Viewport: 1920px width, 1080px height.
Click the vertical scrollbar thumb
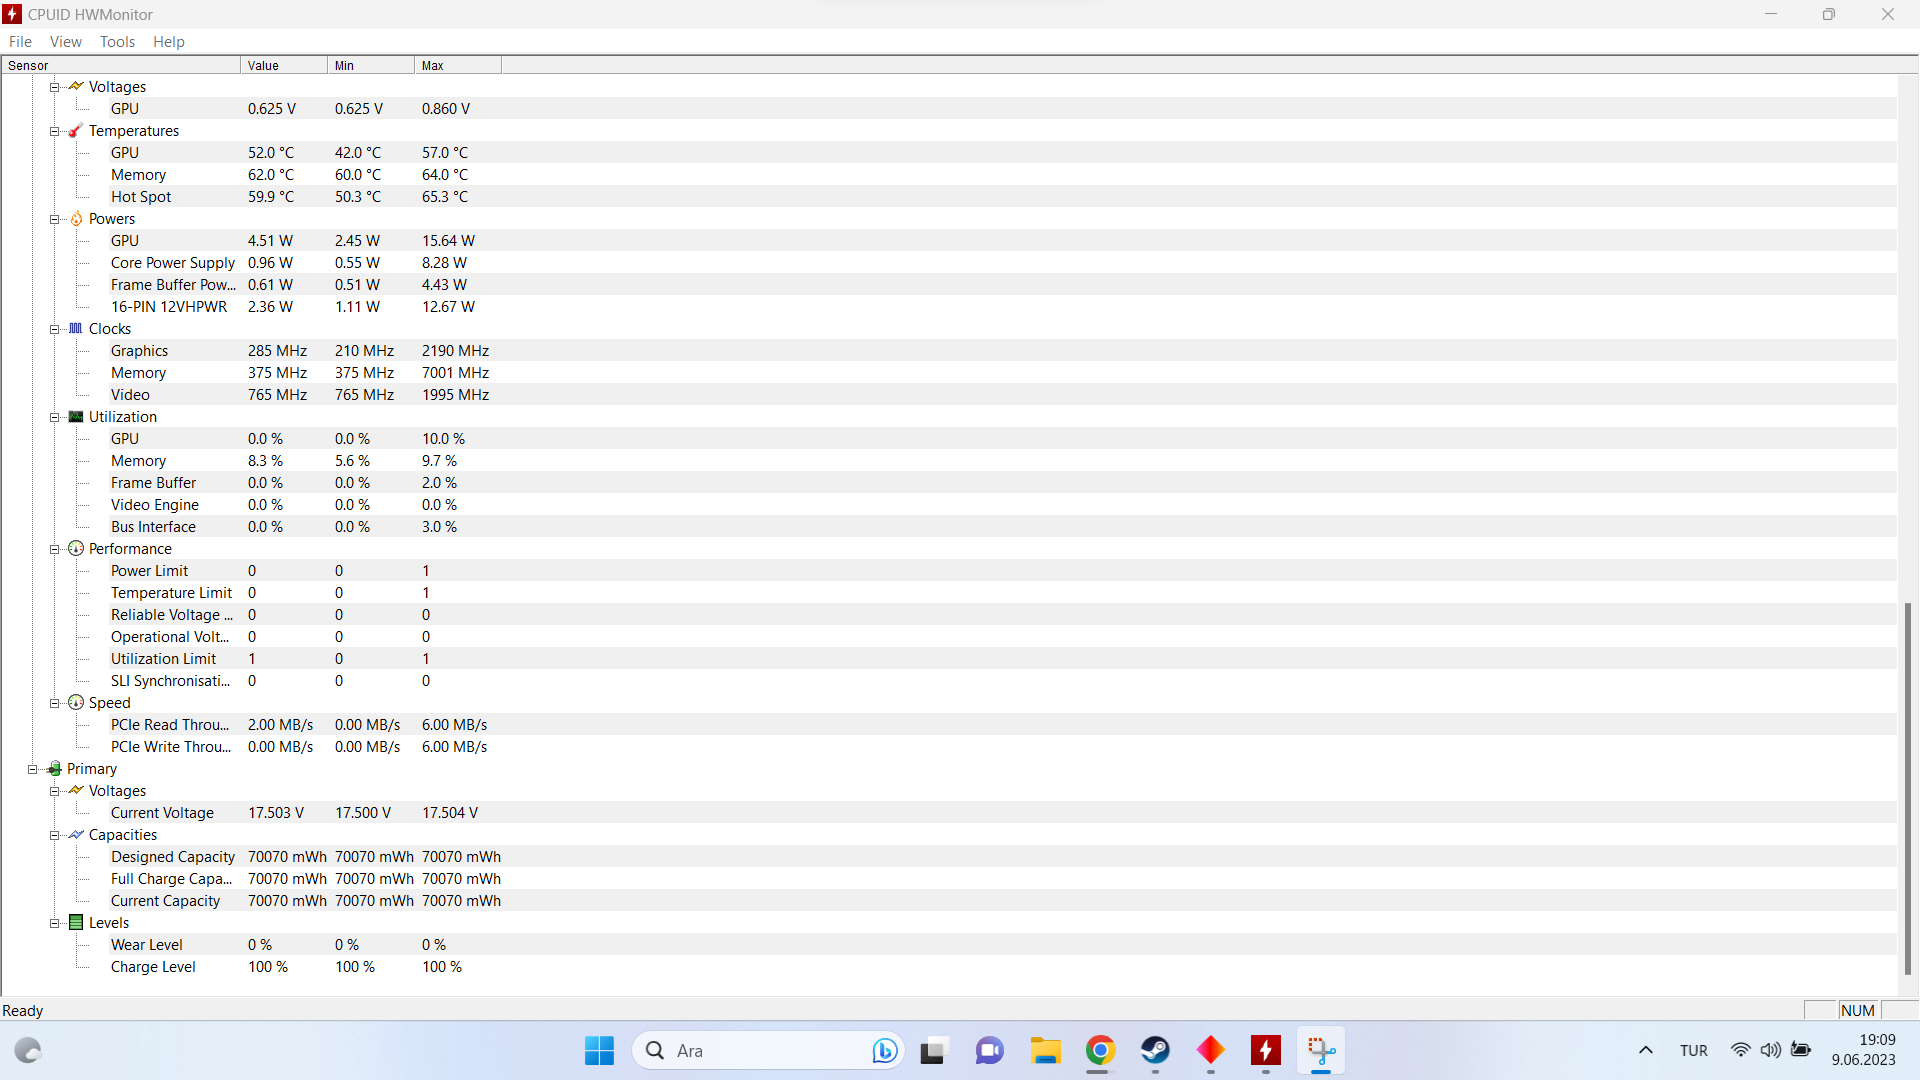tap(1907, 788)
